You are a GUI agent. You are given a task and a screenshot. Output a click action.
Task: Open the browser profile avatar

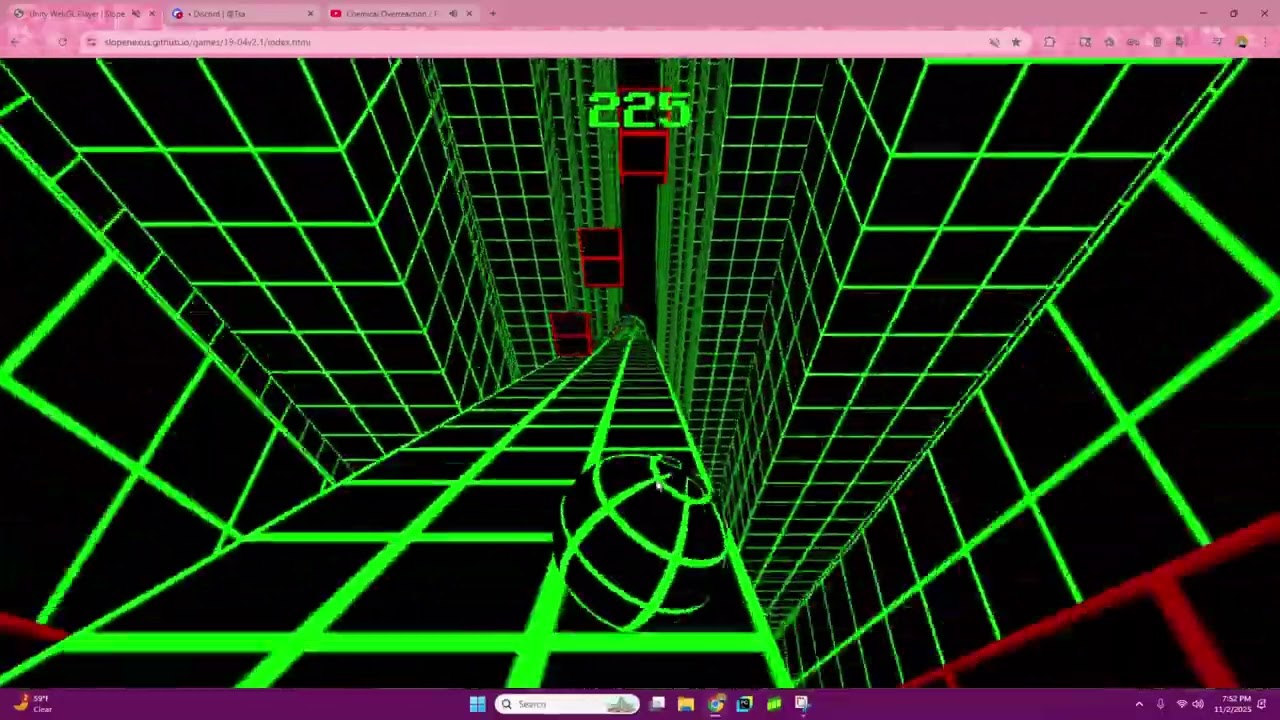1242,42
